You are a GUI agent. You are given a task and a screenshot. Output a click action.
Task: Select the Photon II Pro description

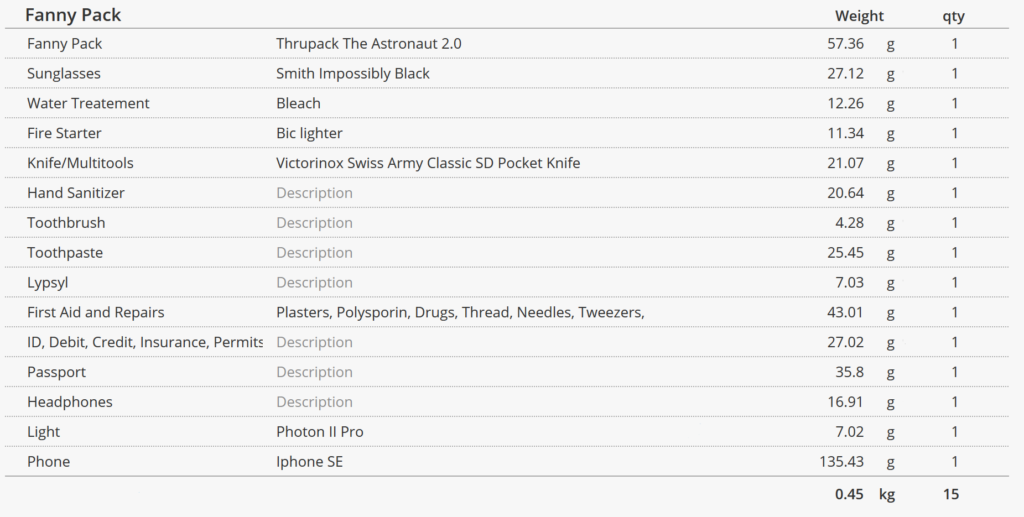tap(319, 431)
